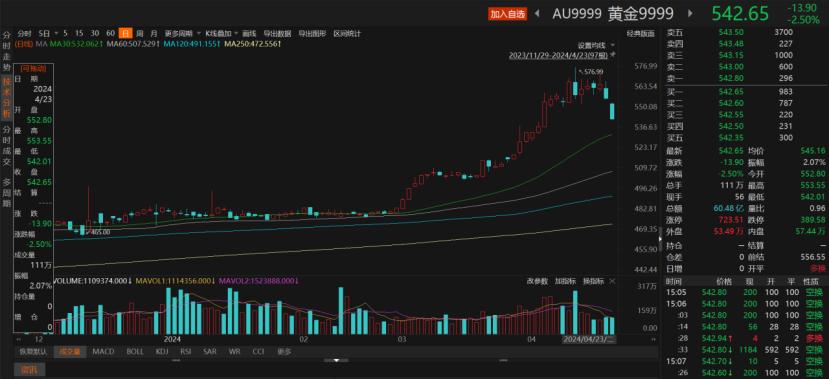The width and height of the screenshot is (829, 380).
Task: Select the daily 日 K-line period
Action: pyautogui.click(x=125, y=33)
